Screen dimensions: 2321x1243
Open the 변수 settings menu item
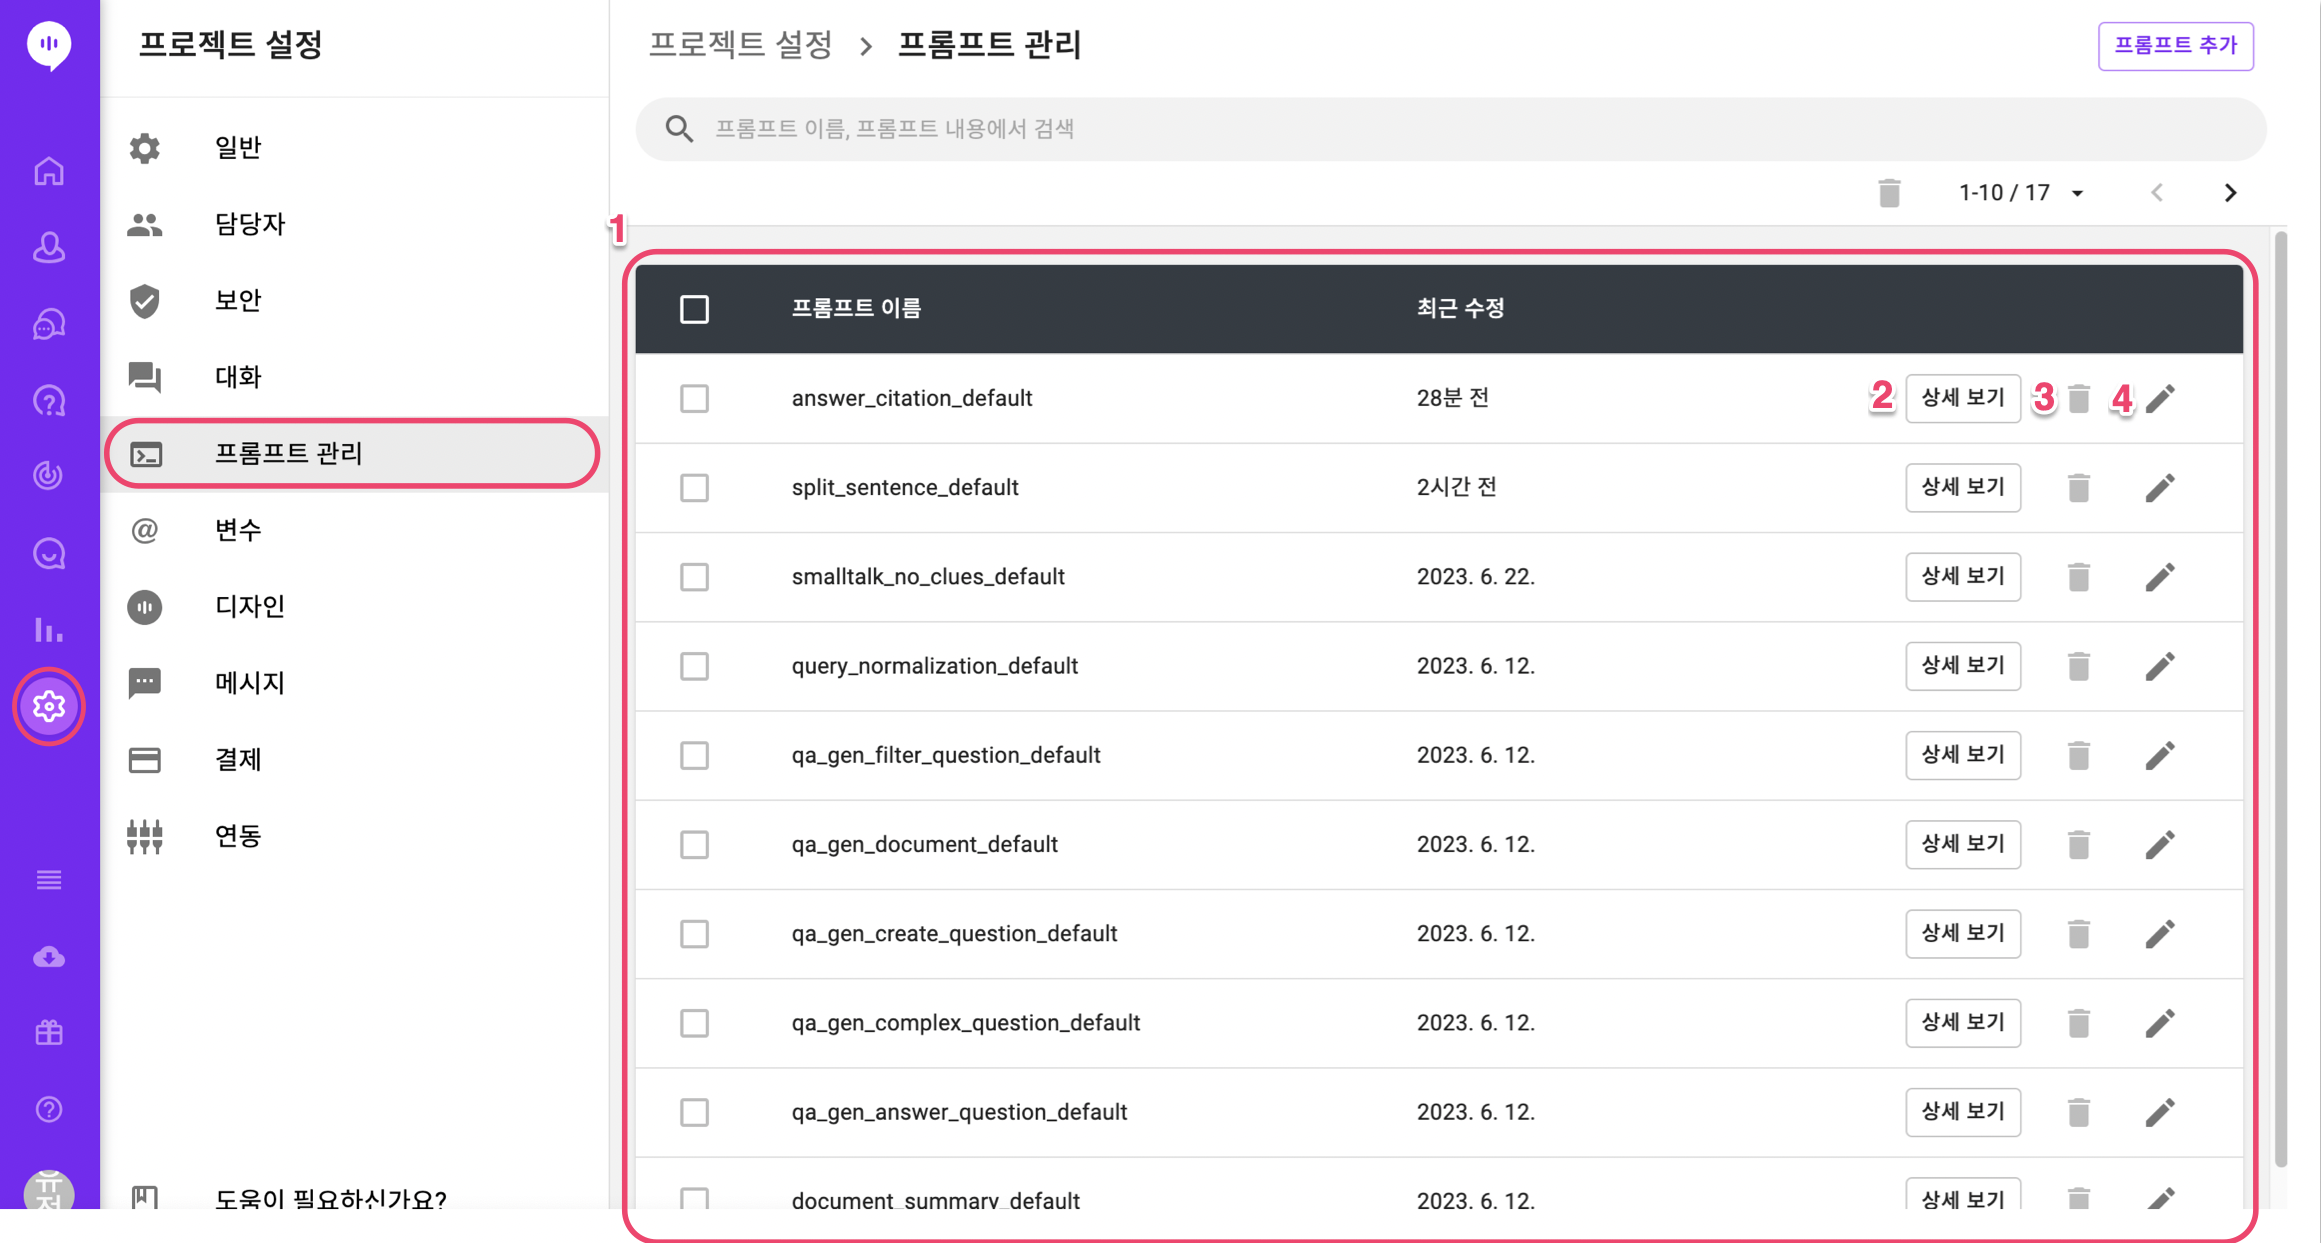(238, 530)
